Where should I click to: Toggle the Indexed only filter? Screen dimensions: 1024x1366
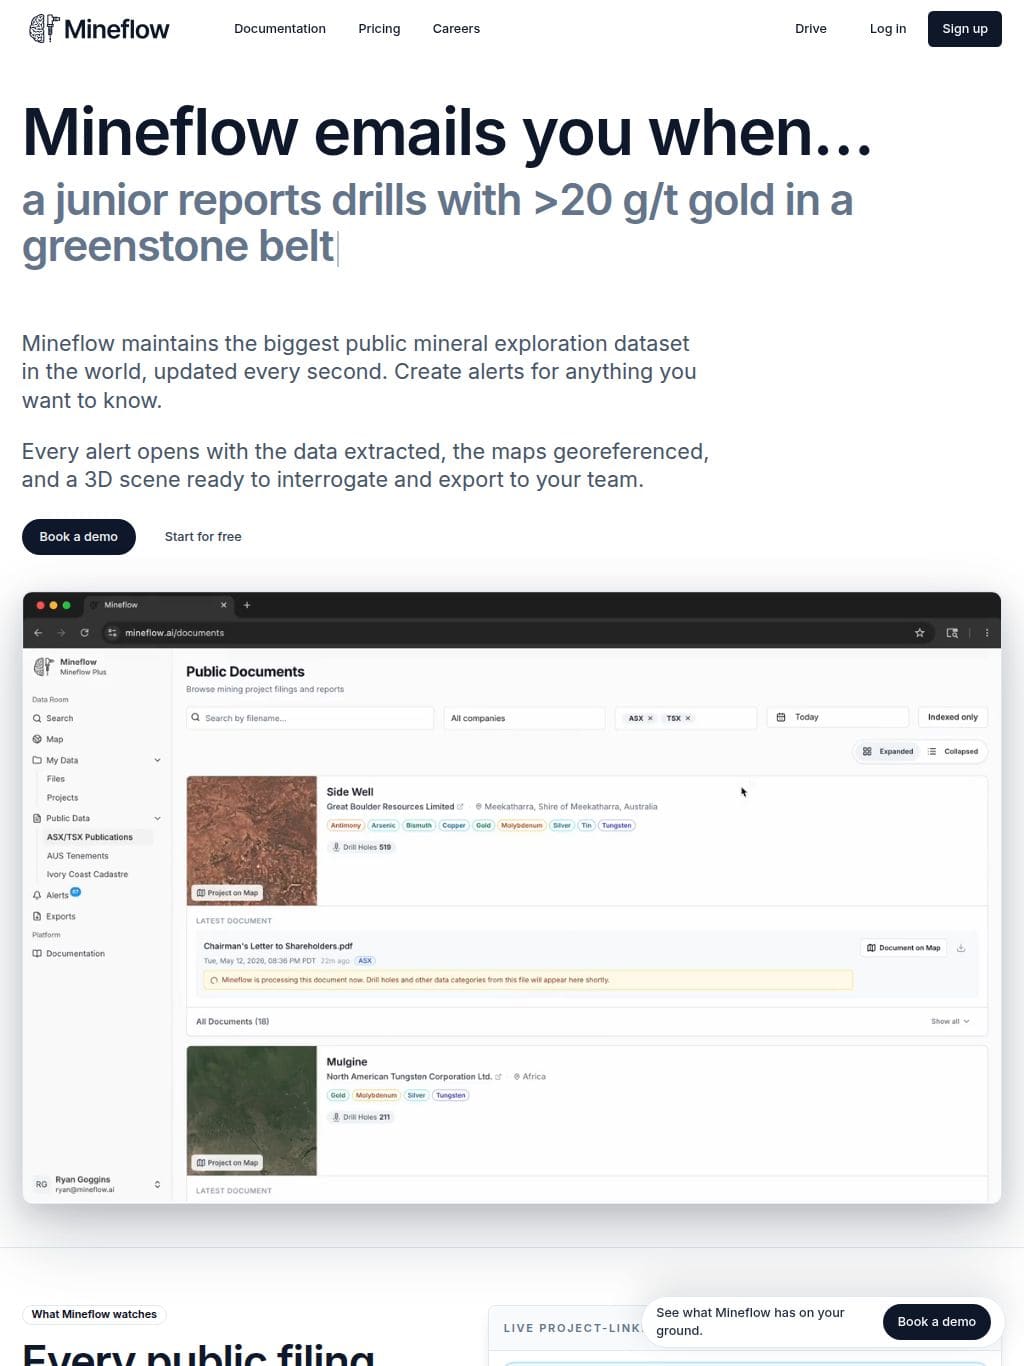(953, 718)
